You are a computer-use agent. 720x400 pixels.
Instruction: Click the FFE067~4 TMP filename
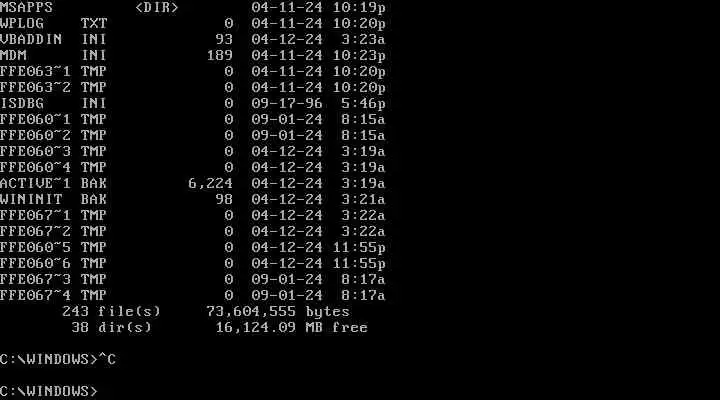click(x=53, y=295)
